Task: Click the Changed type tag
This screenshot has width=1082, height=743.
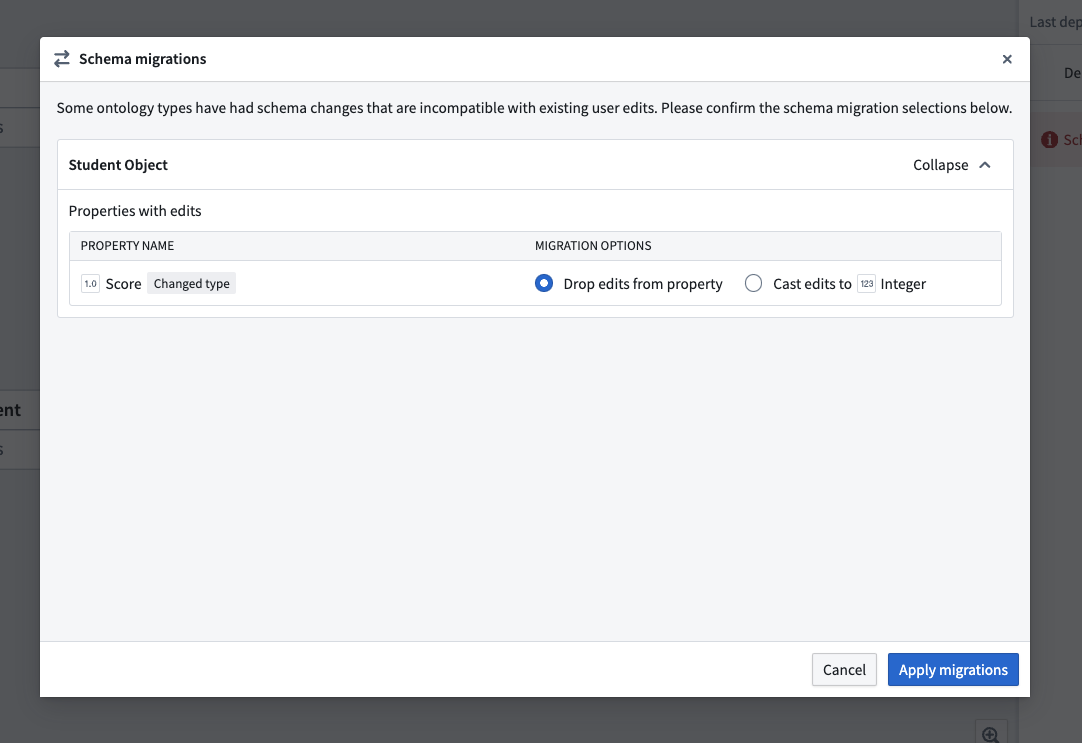Action: 191,284
